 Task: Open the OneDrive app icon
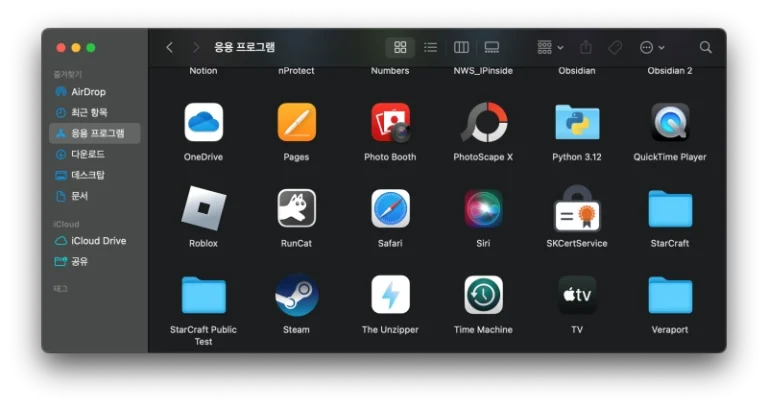(203, 123)
